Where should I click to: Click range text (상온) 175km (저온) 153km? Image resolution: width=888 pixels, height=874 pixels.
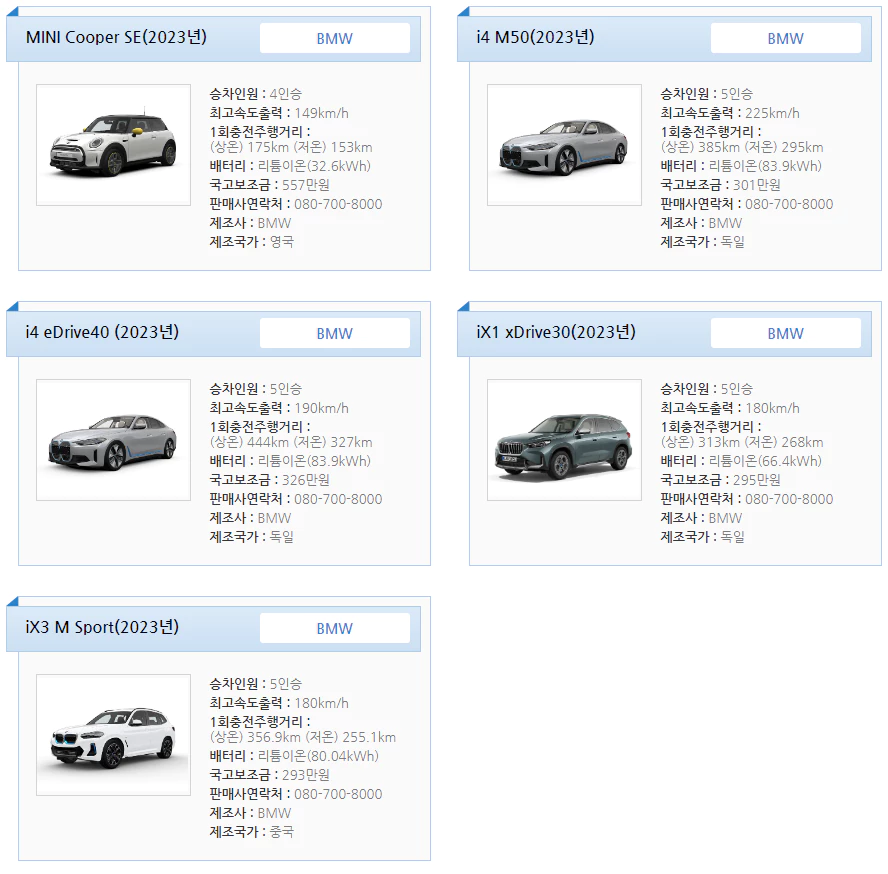click(x=291, y=147)
